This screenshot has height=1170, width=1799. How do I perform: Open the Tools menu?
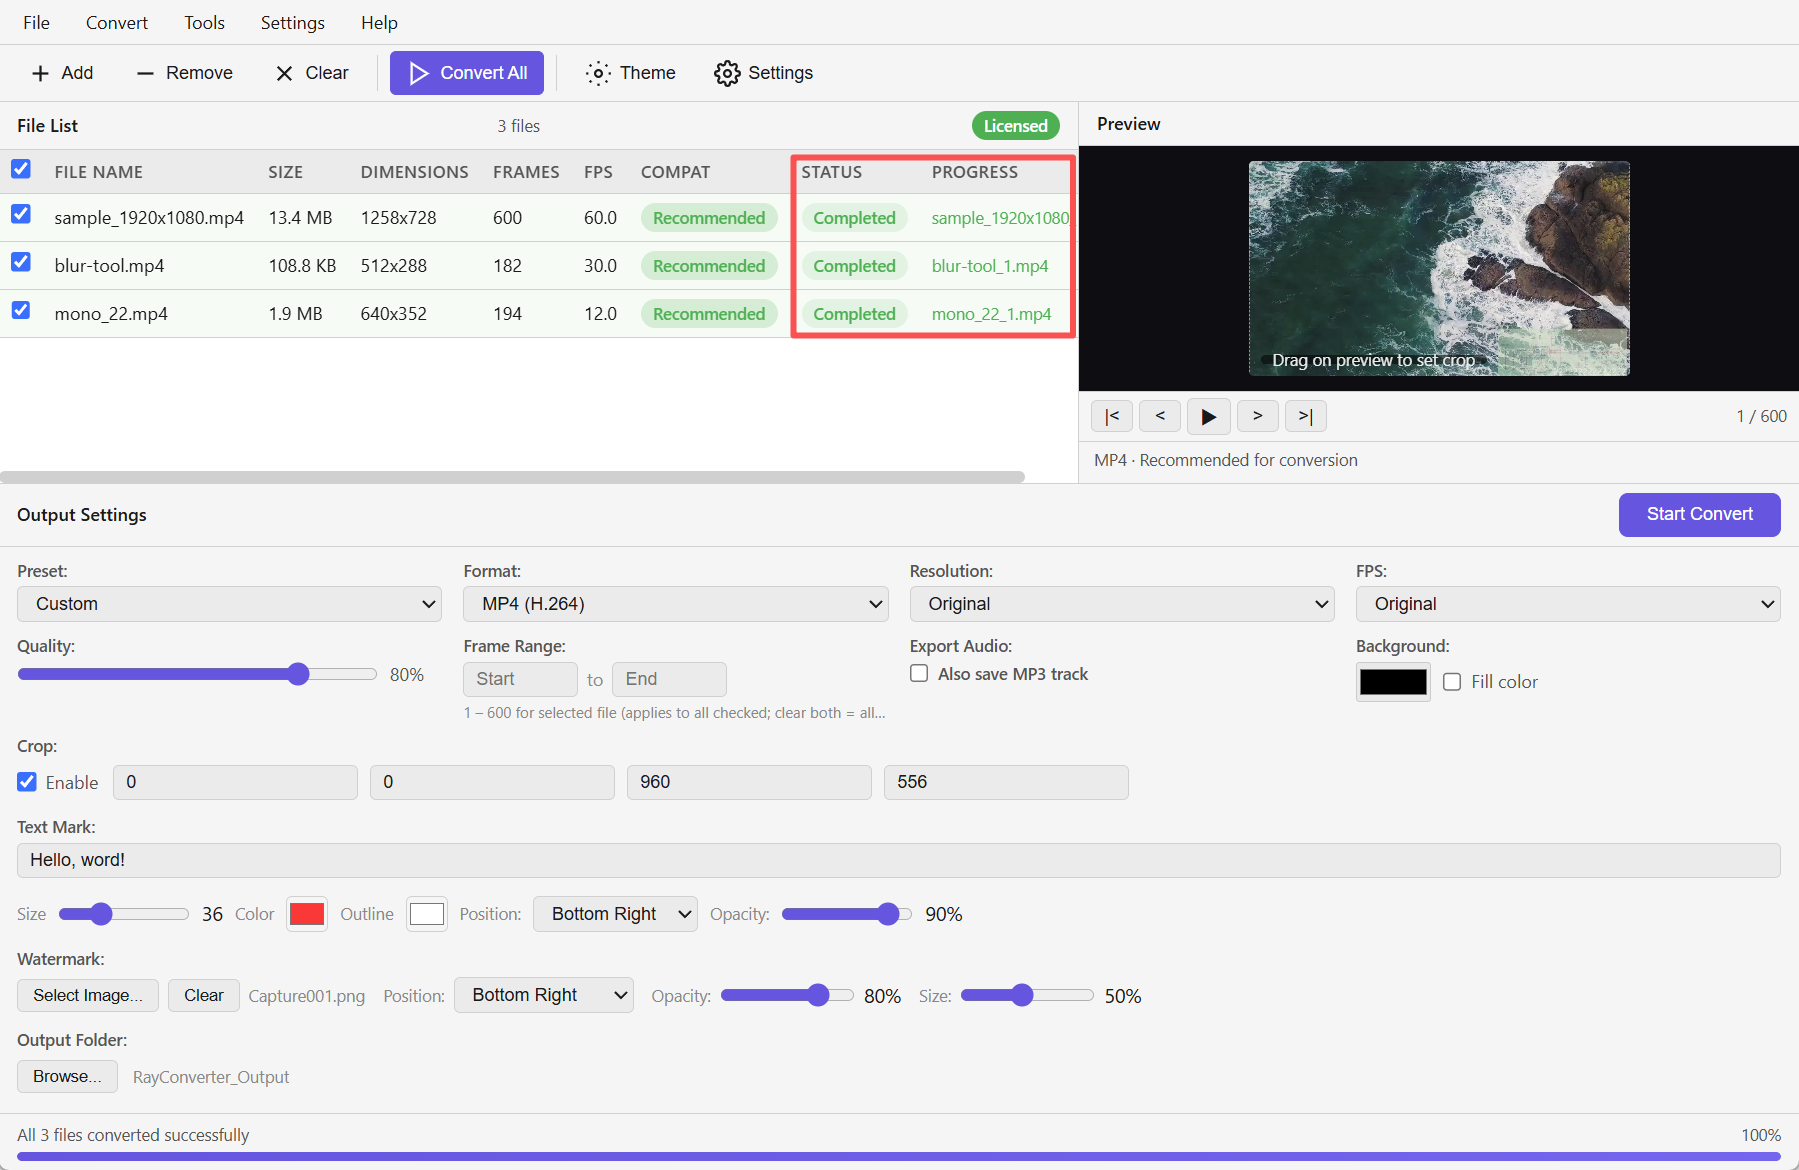pyautogui.click(x=204, y=22)
